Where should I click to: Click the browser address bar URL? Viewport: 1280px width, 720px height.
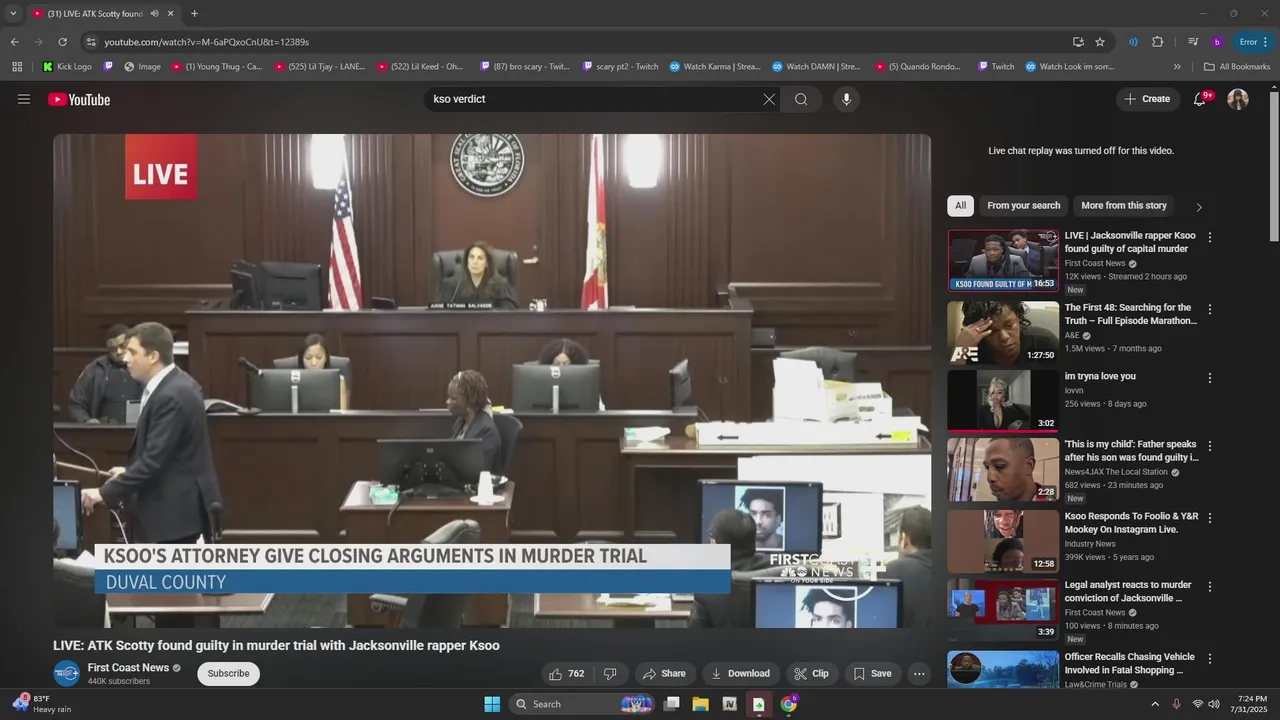(207, 42)
